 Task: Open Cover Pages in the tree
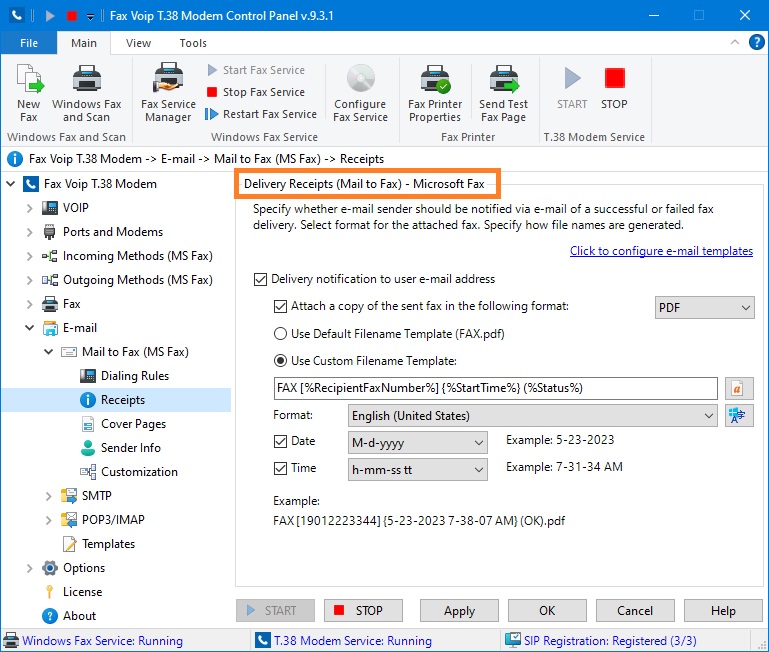tap(133, 424)
